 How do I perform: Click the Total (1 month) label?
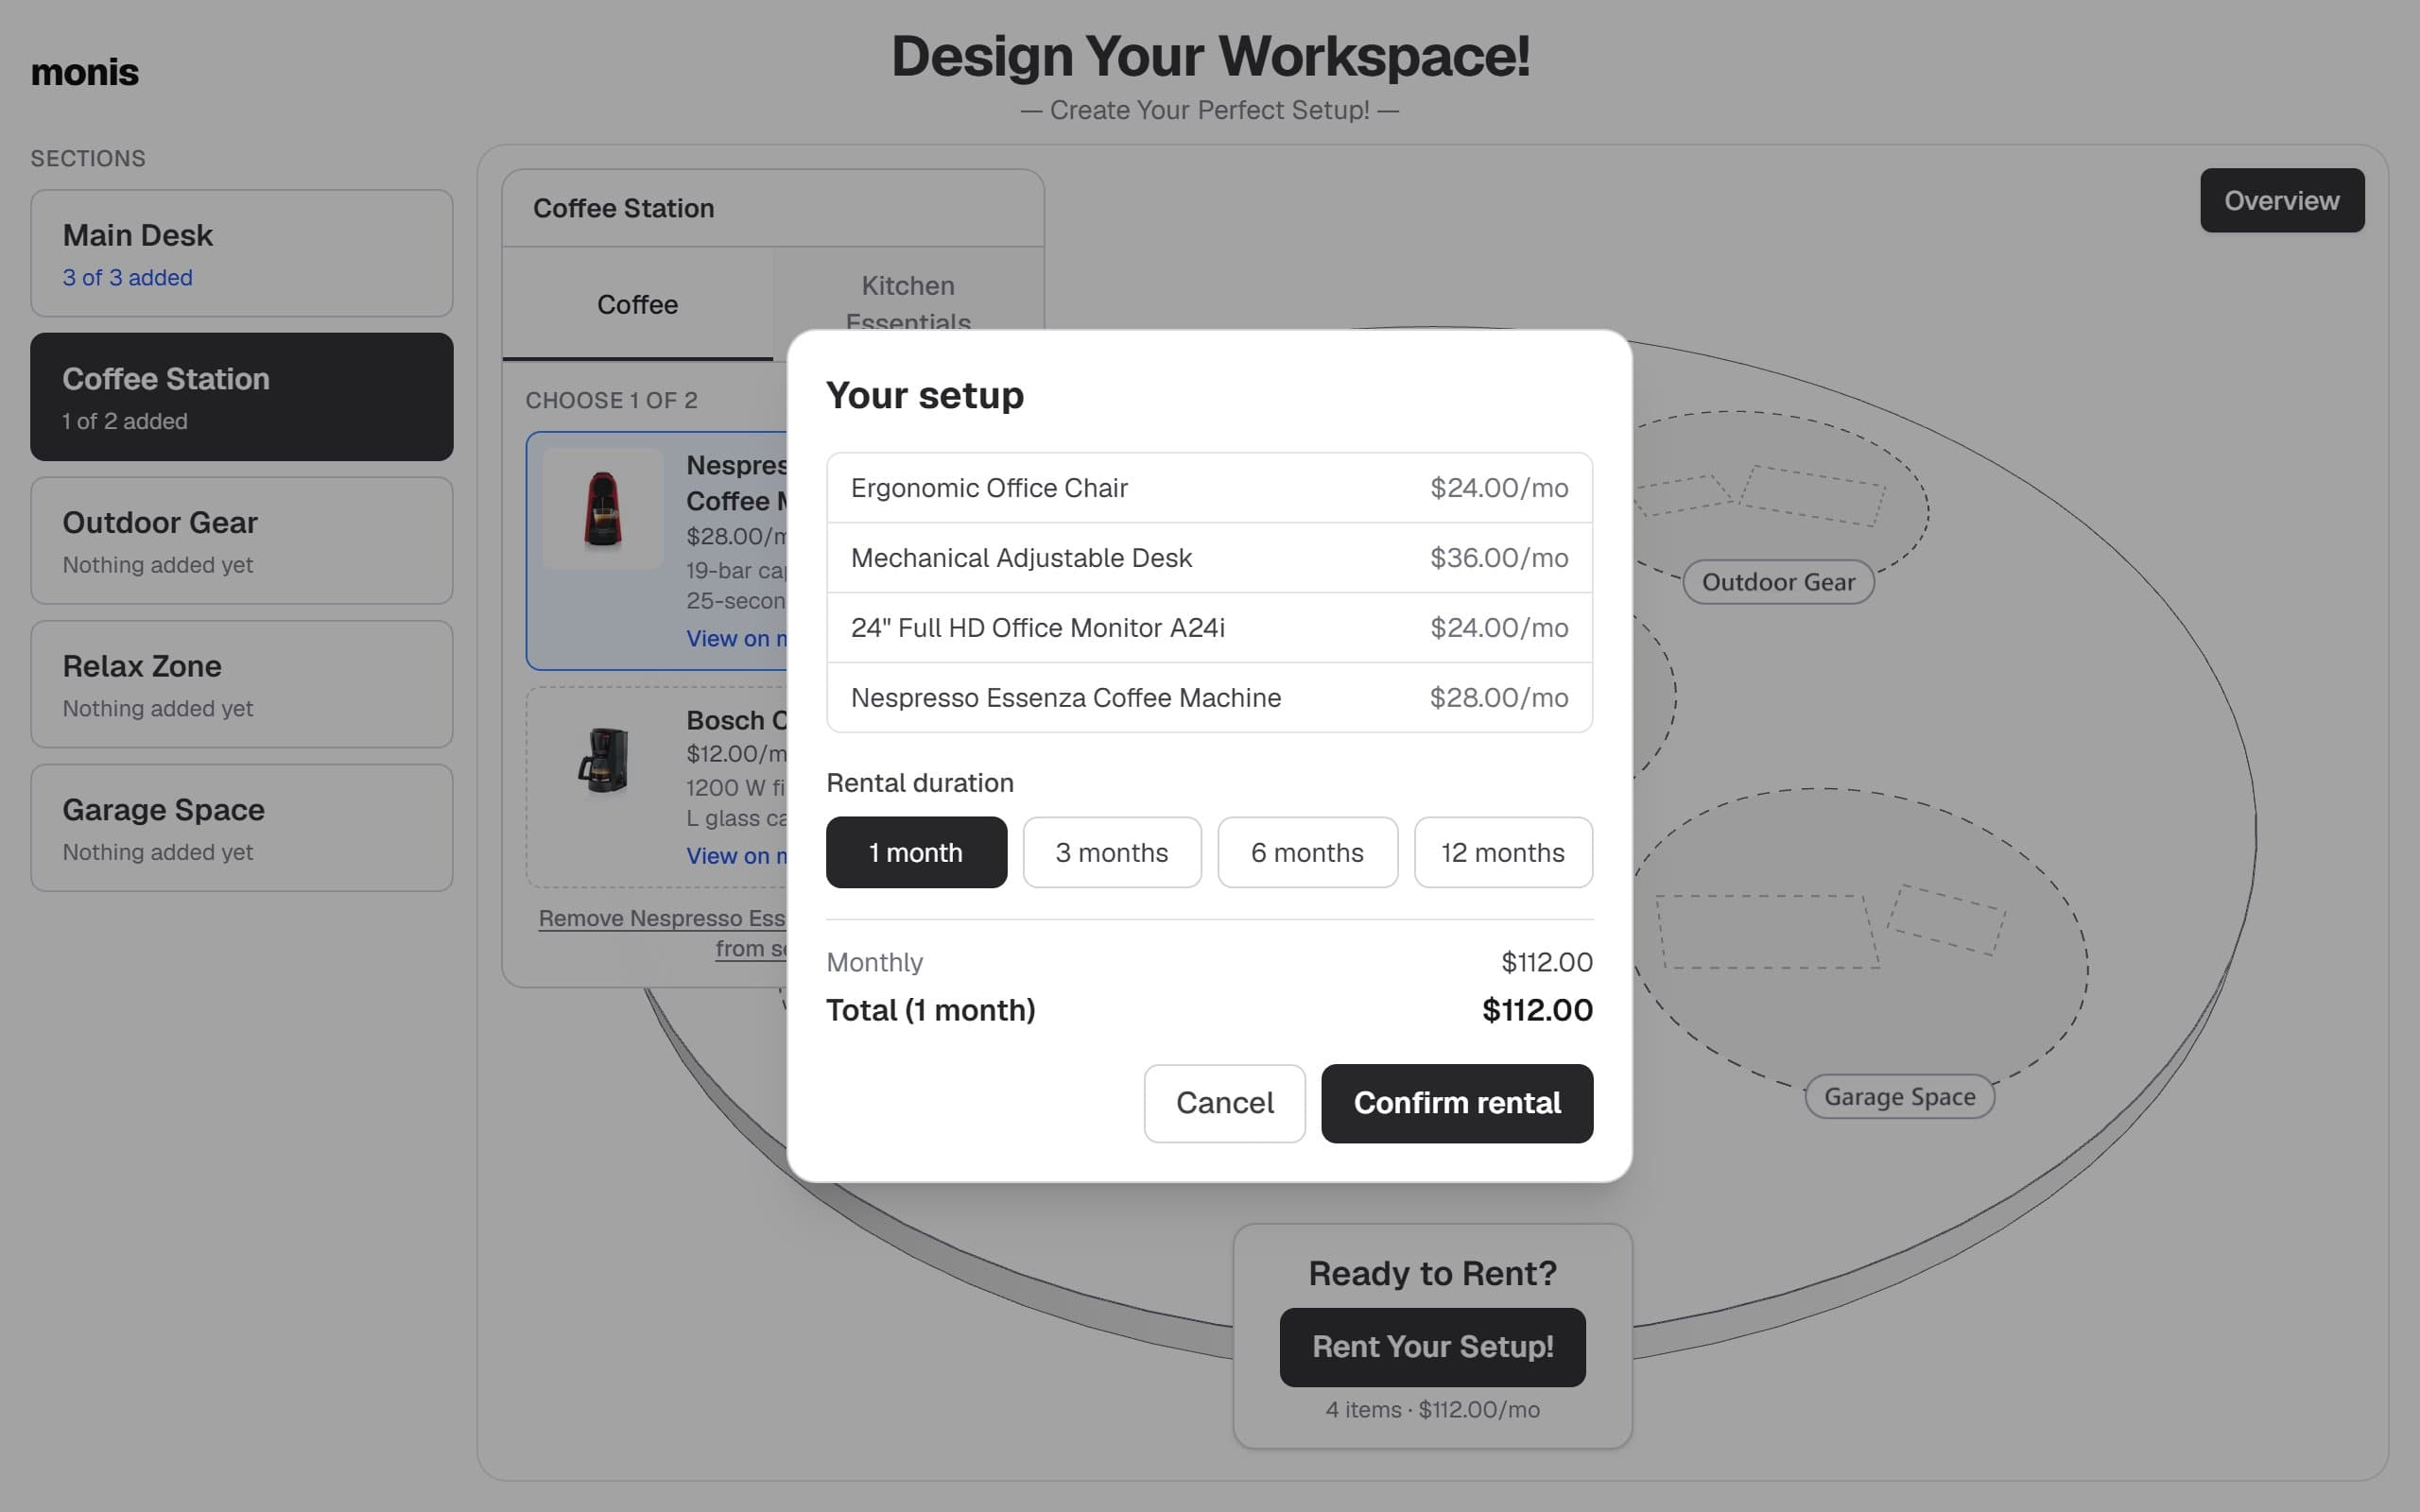point(930,1010)
